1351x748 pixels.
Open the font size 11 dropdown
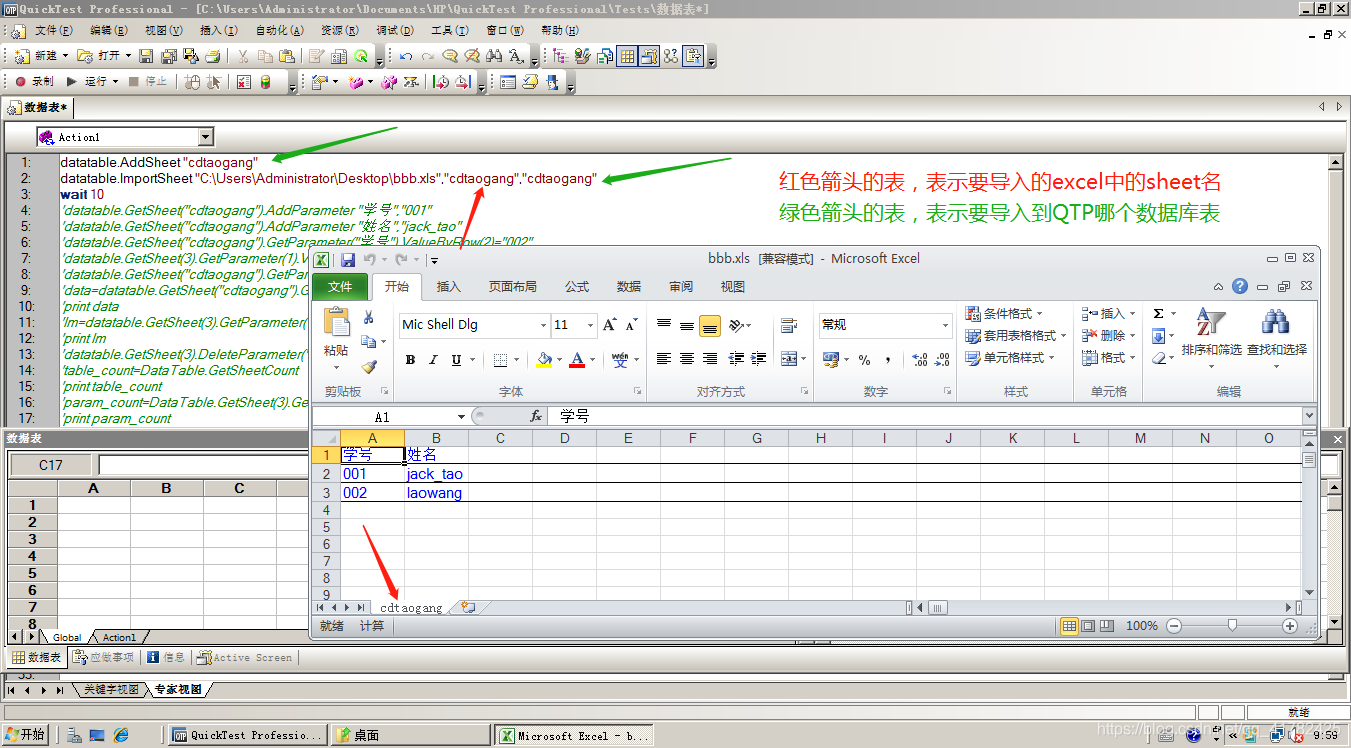pyautogui.click(x=590, y=325)
